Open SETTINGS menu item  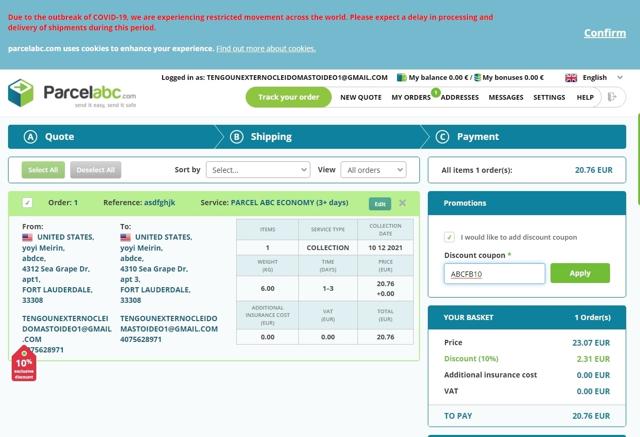coord(549,98)
